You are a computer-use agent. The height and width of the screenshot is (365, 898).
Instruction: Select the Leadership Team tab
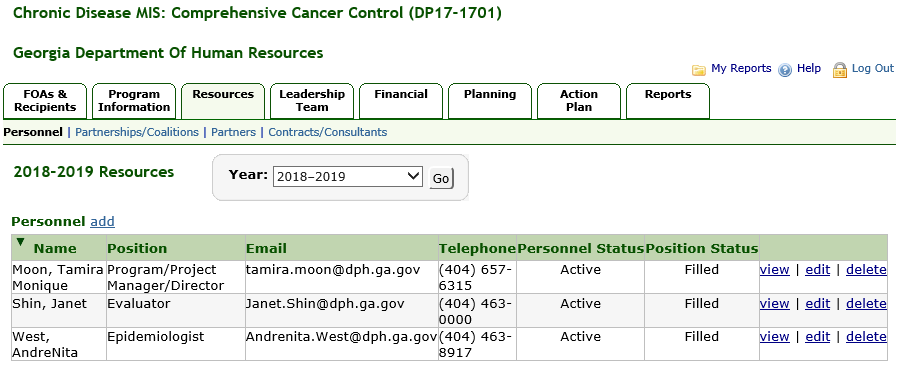pyautogui.click(x=312, y=101)
